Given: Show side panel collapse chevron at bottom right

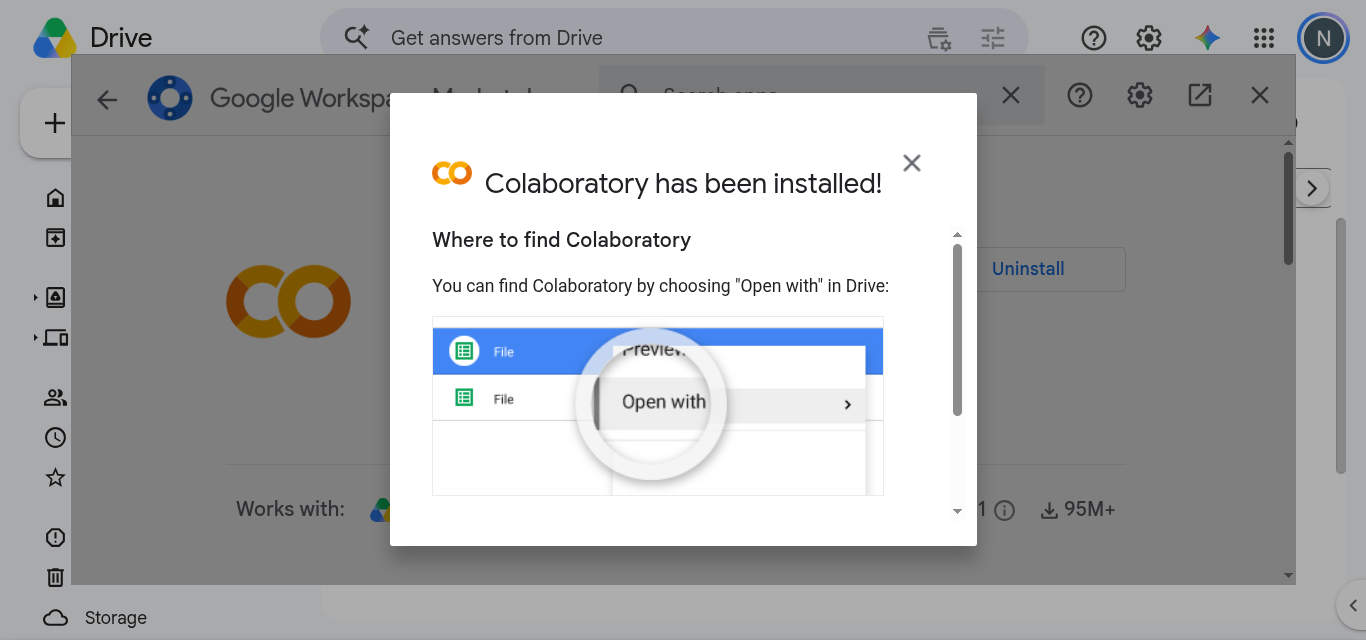Looking at the screenshot, I should point(1353,604).
